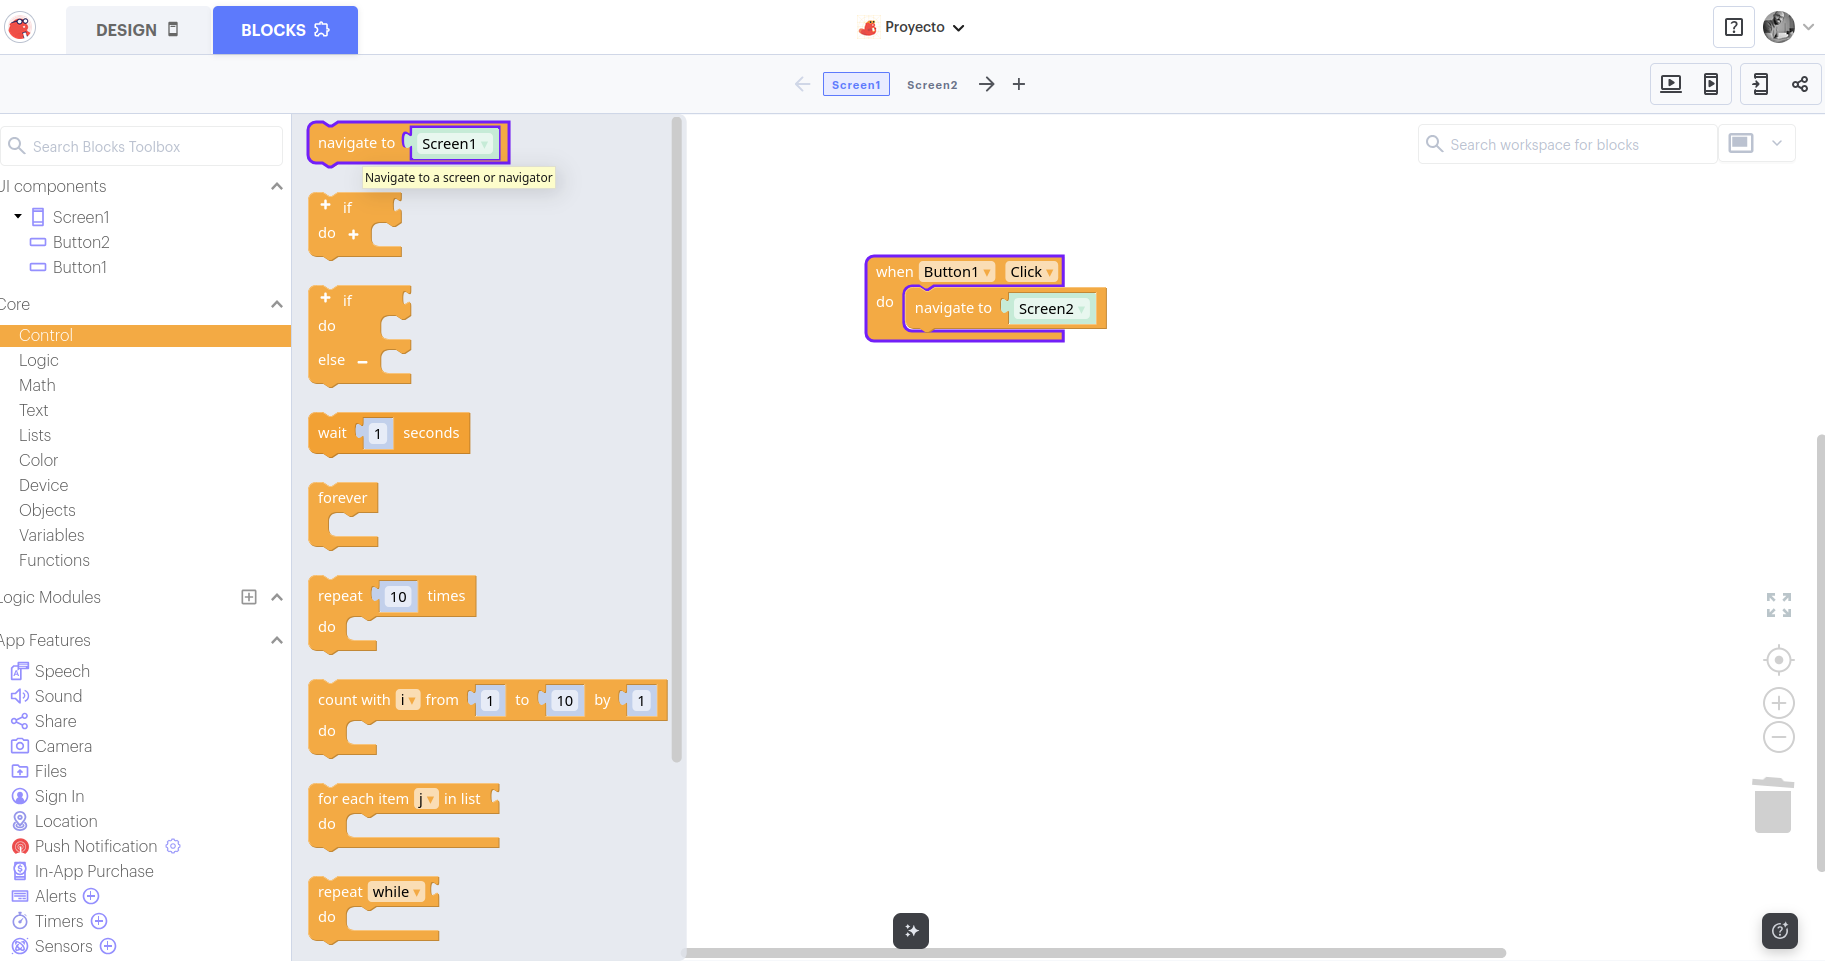This screenshot has height=961, width=1825.
Task: Add a new Logic Module
Action: pyautogui.click(x=249, y=597)
